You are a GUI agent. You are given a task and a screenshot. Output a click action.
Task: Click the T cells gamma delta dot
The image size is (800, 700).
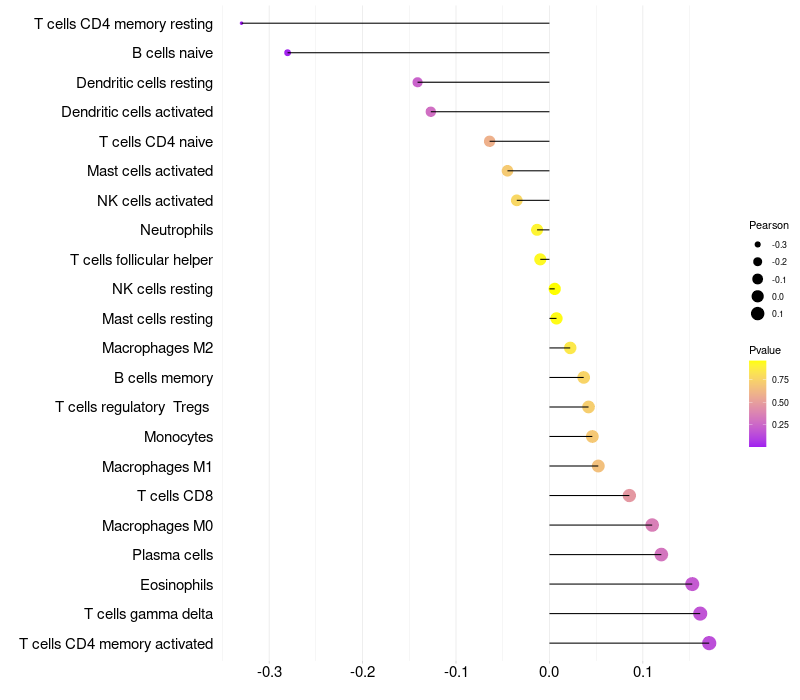click(700, 613)
